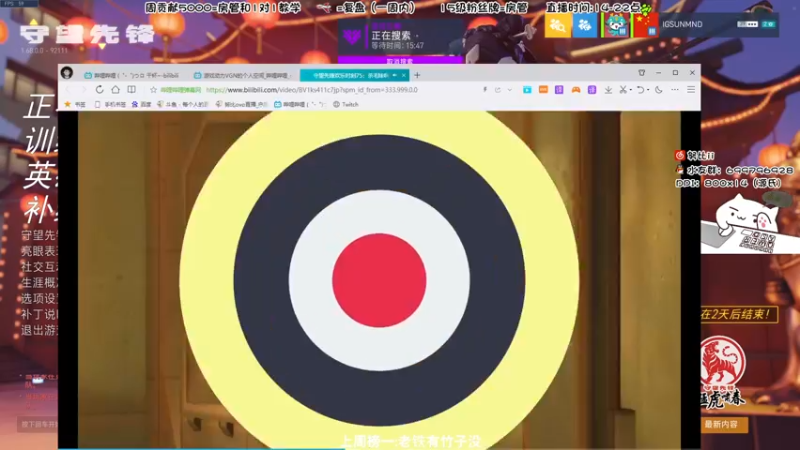This screenshot has height=450, width=800.
Task: Close the active Overwatch video tab
Action: 404,76
